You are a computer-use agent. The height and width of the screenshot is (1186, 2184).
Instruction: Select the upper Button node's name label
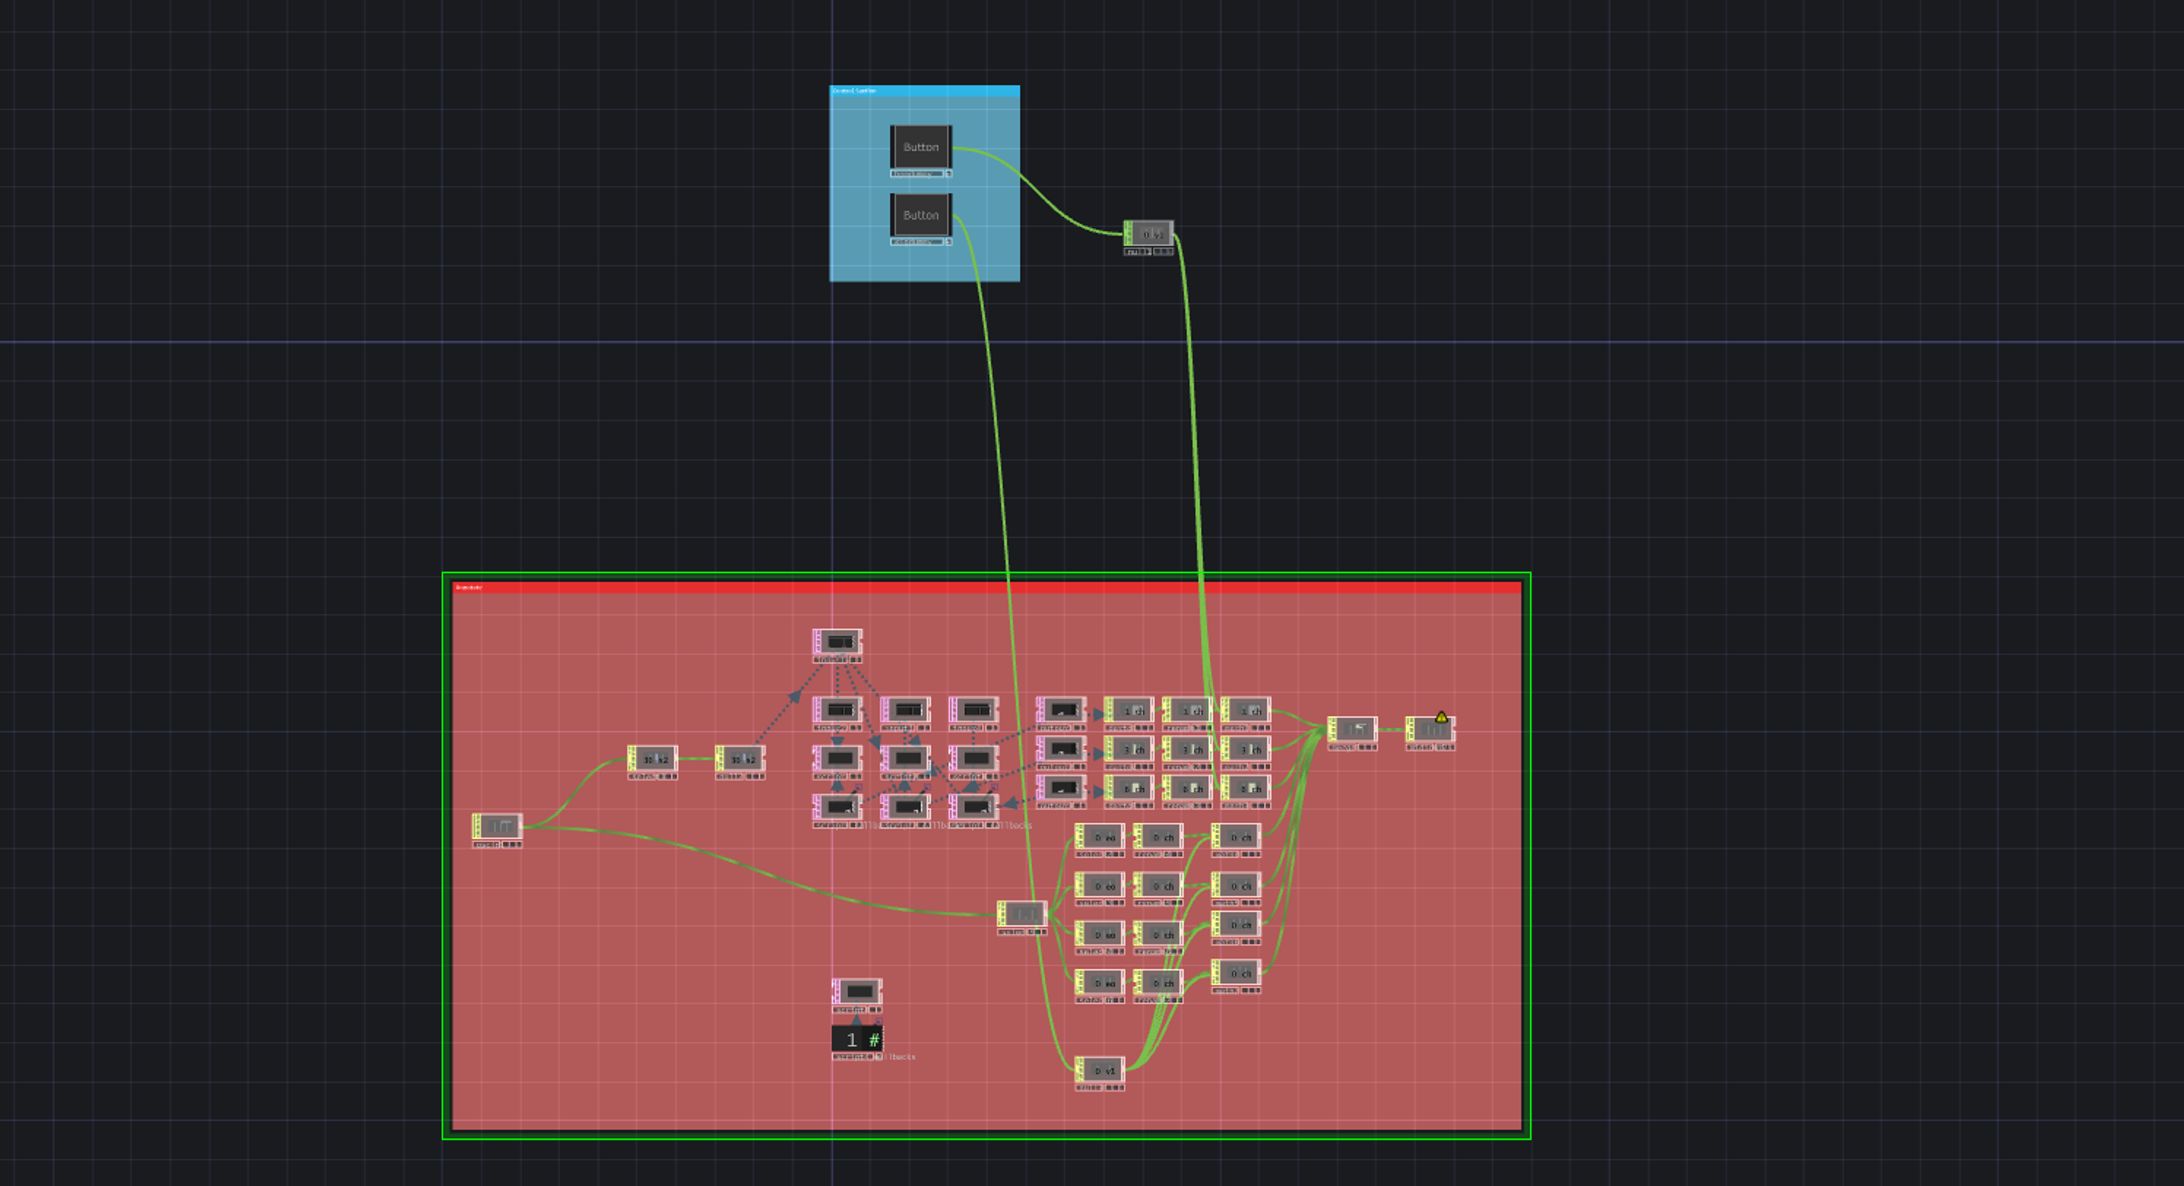(x=917, y=174)
